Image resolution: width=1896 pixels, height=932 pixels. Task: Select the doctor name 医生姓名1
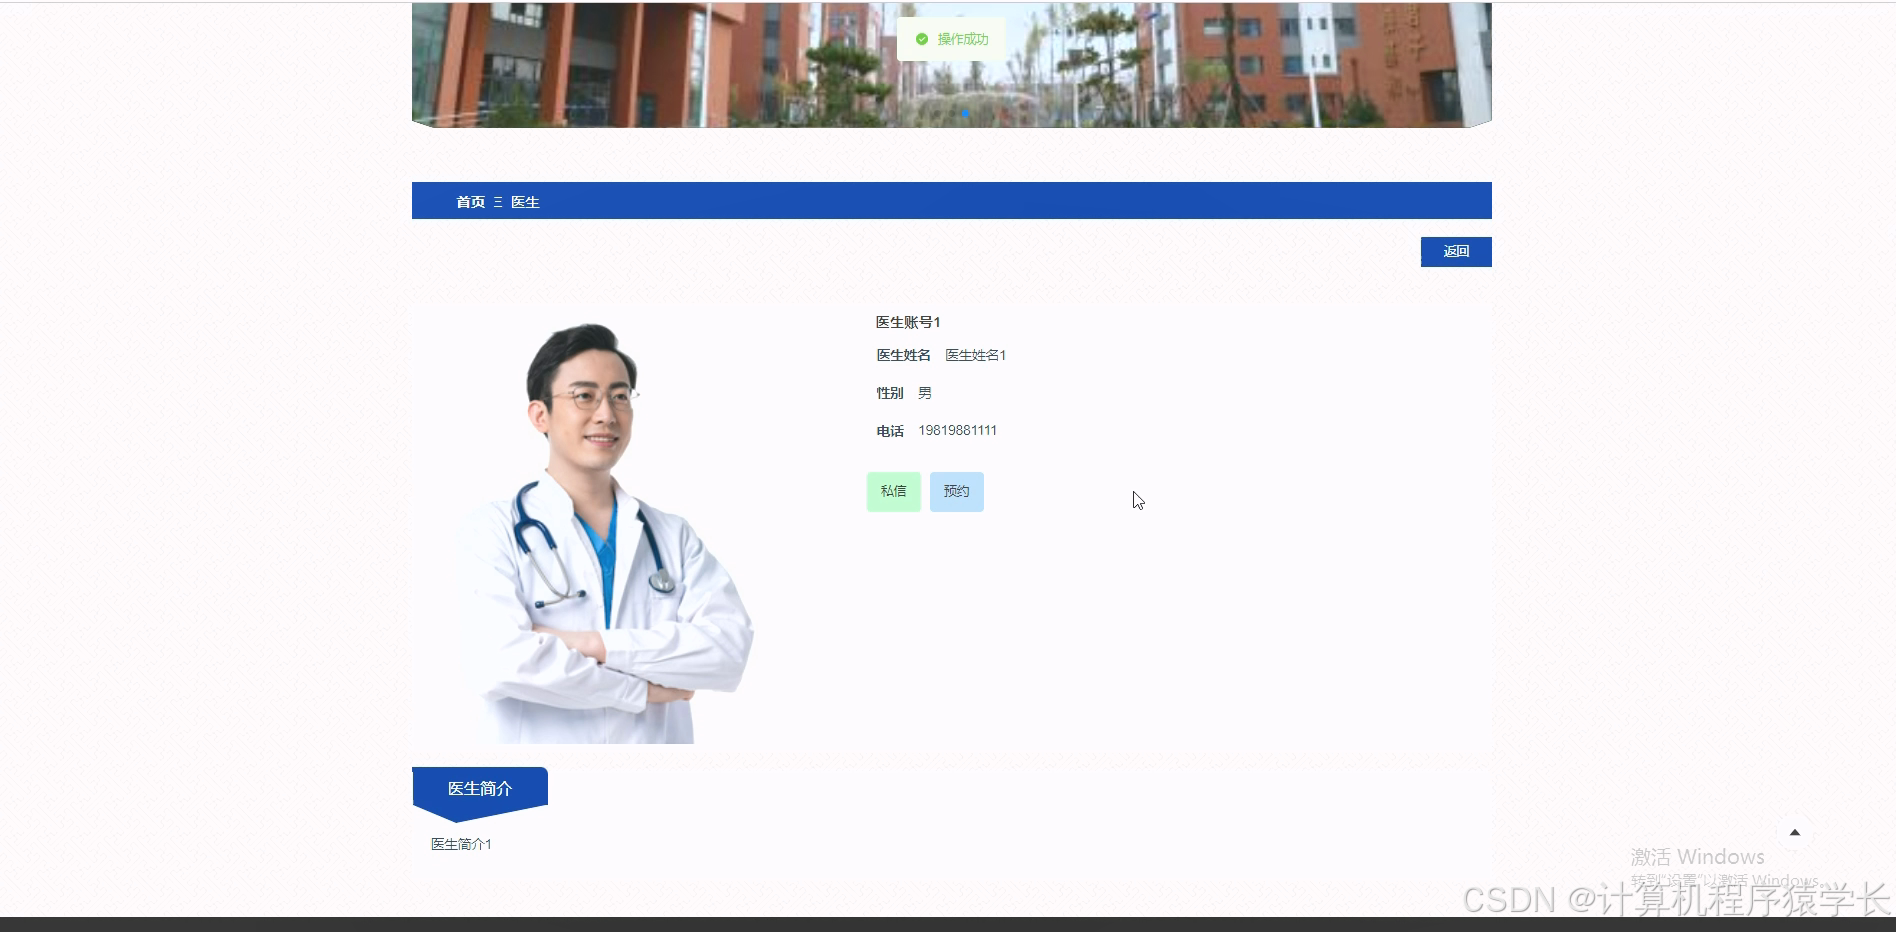[x=975, y=355]
